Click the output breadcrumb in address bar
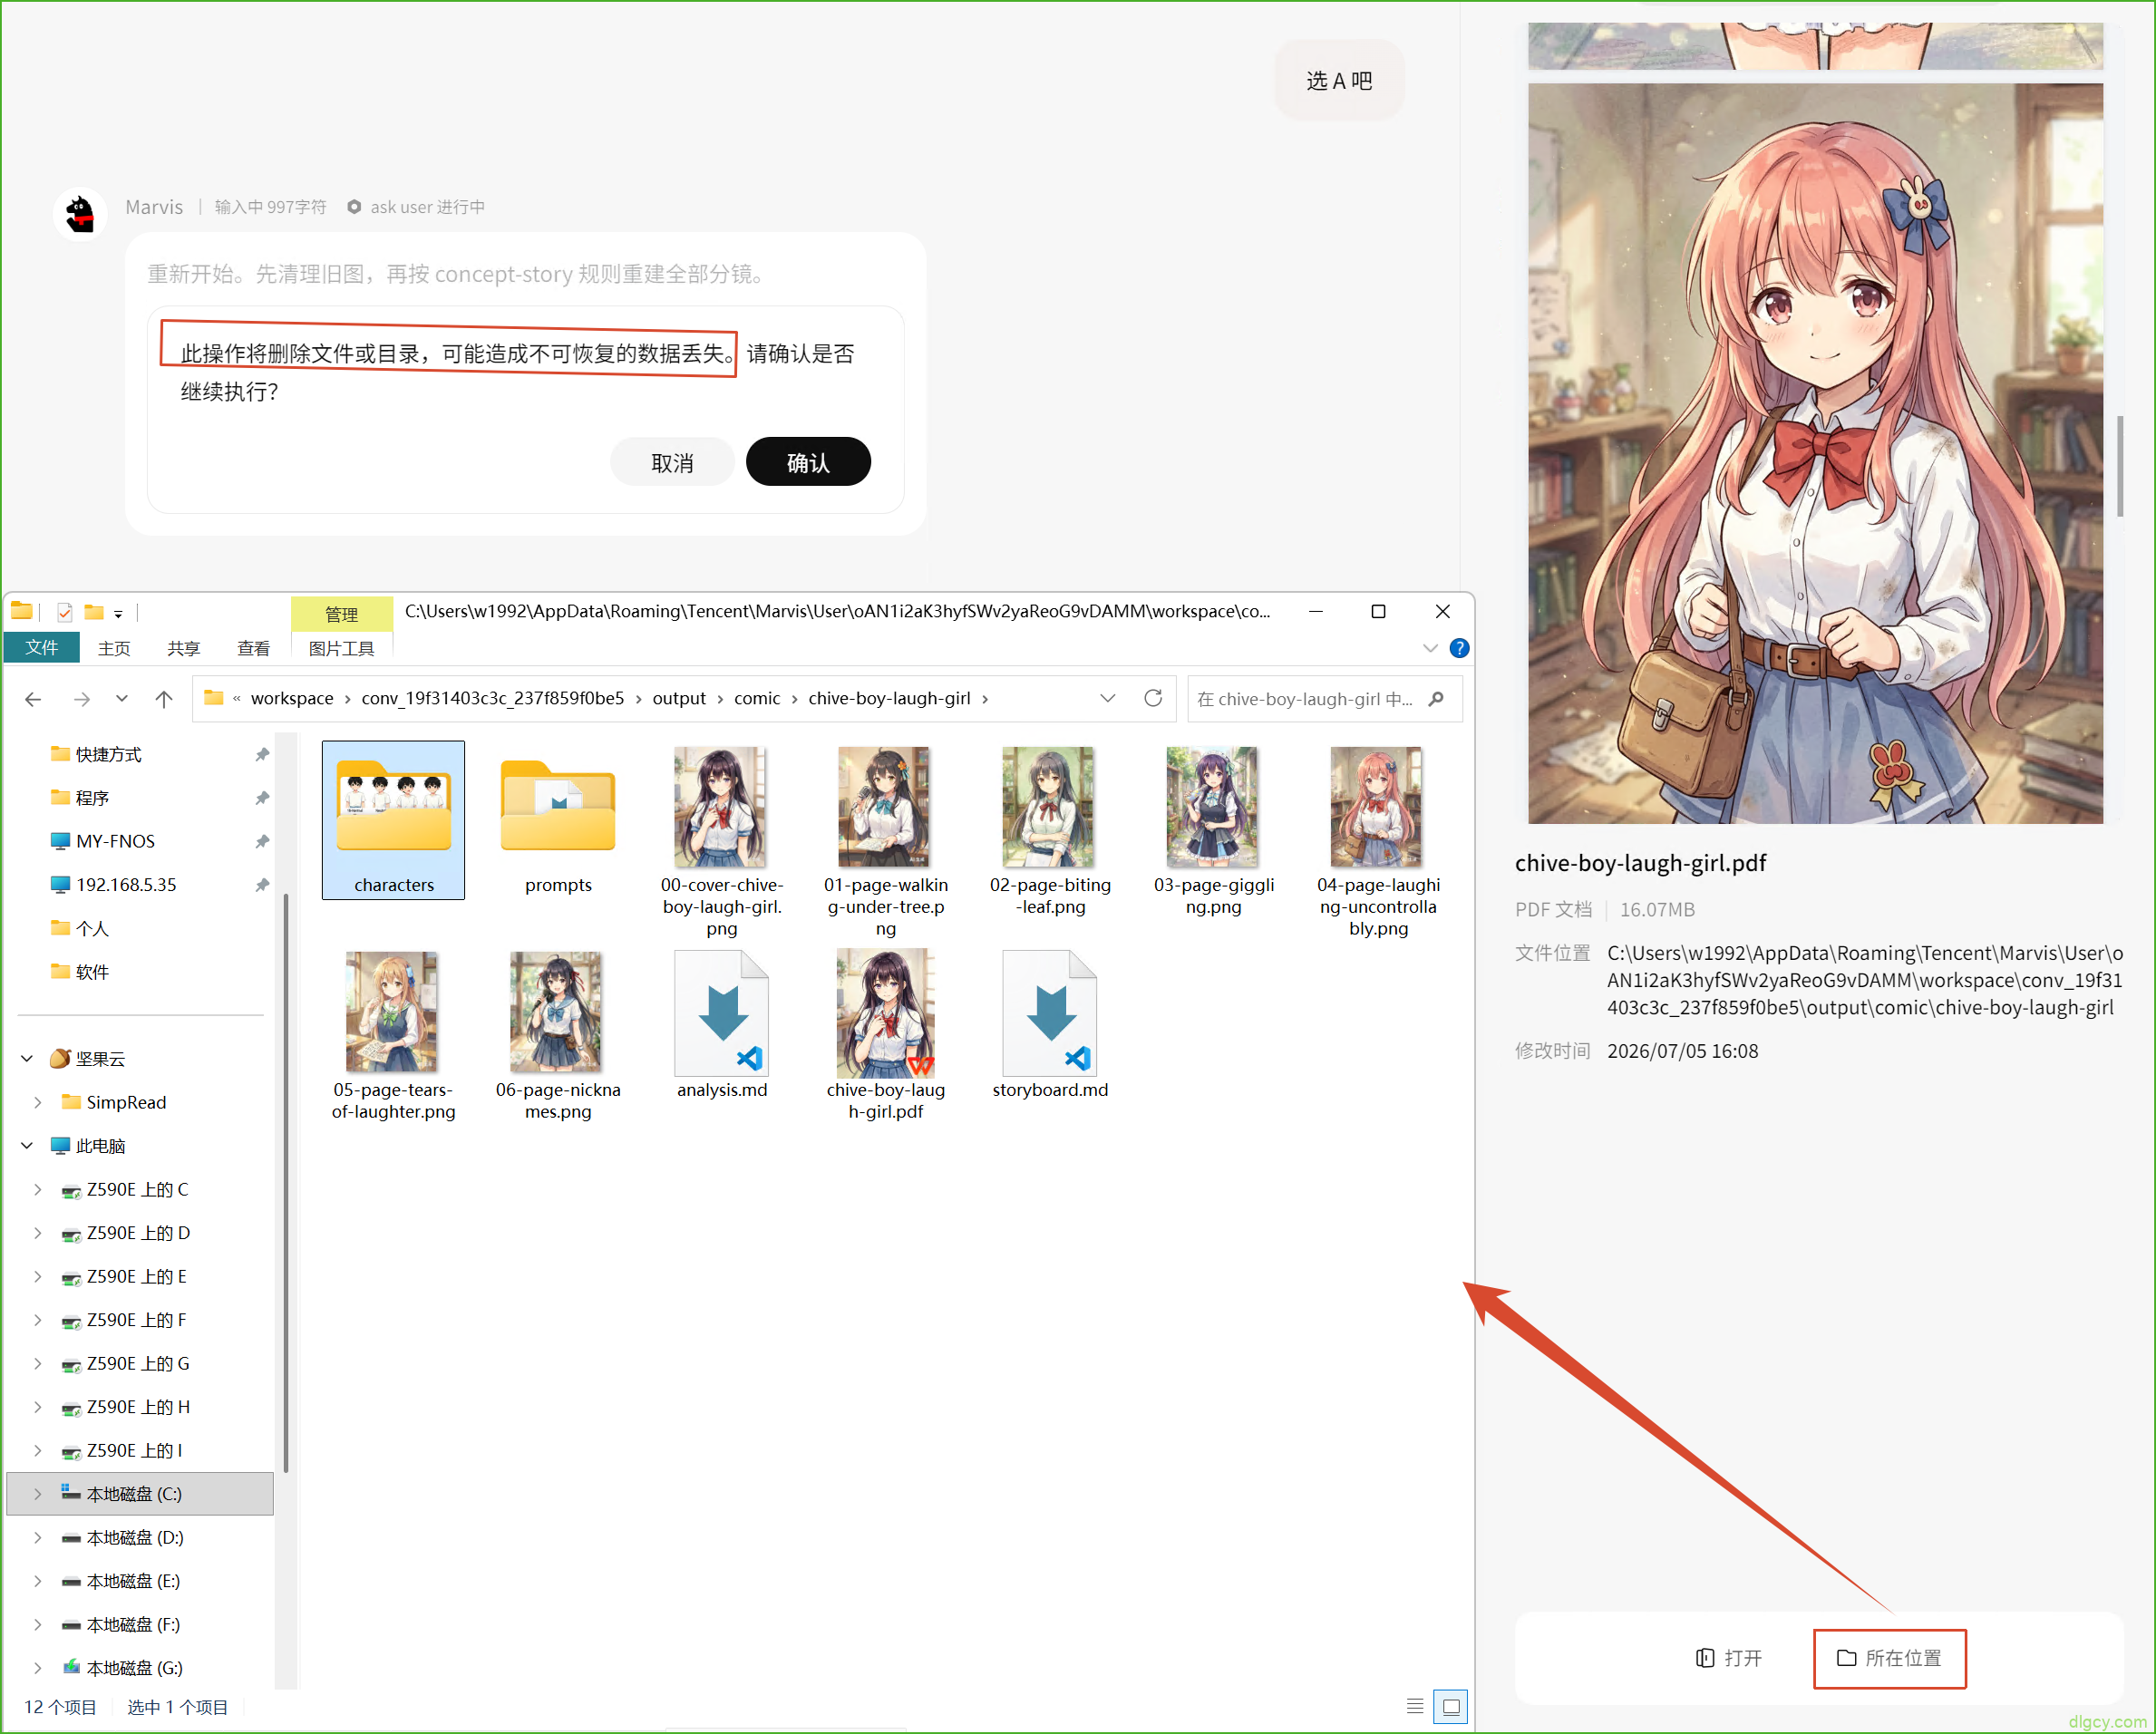 tap(679, 699)
